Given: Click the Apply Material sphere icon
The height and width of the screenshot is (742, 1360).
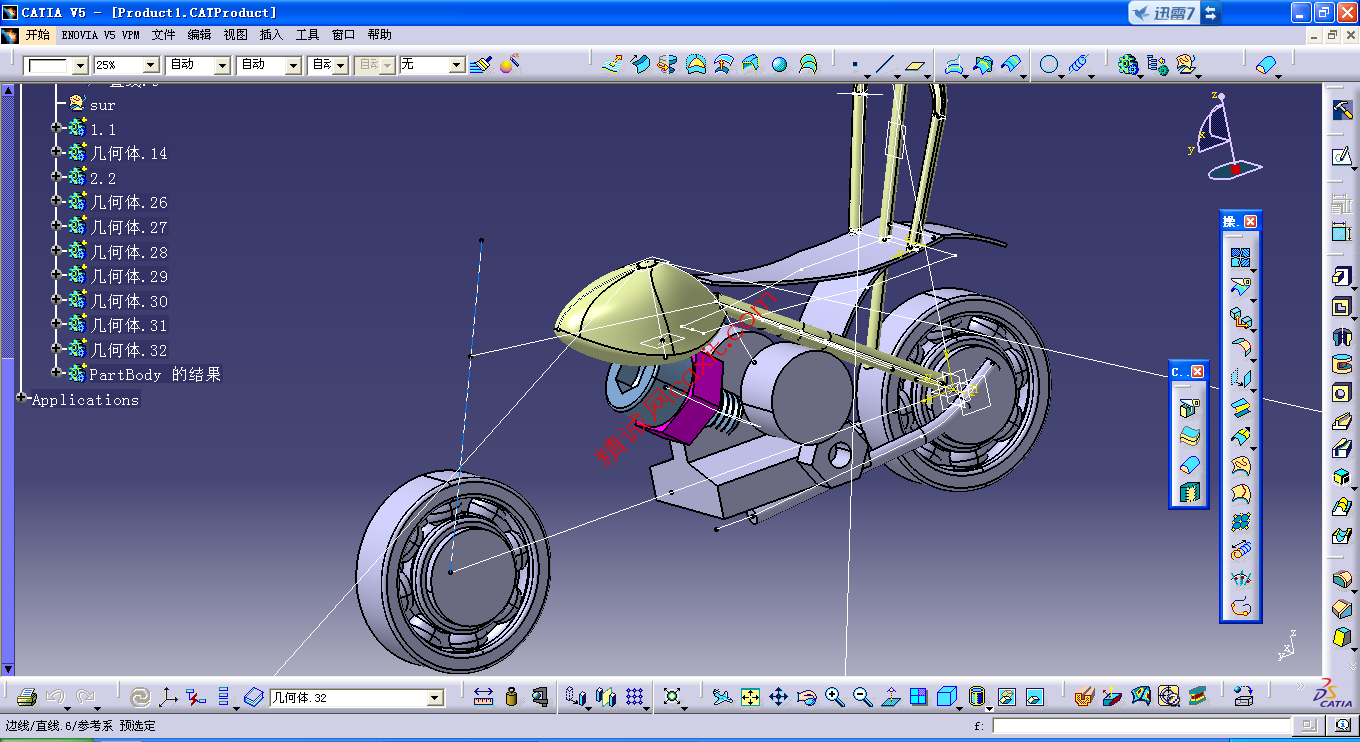Looking at the screenshot, I should (x=509, y=65).
